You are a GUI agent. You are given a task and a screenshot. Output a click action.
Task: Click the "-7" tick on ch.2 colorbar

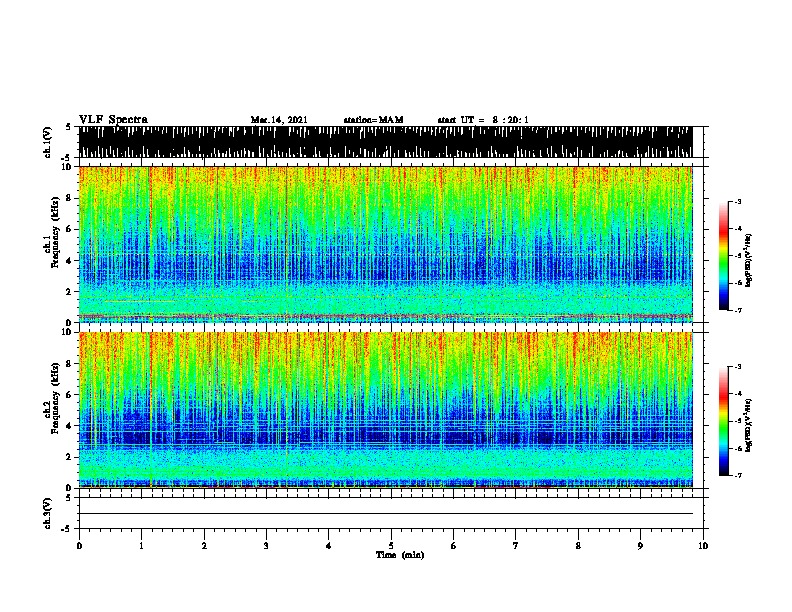738,476
